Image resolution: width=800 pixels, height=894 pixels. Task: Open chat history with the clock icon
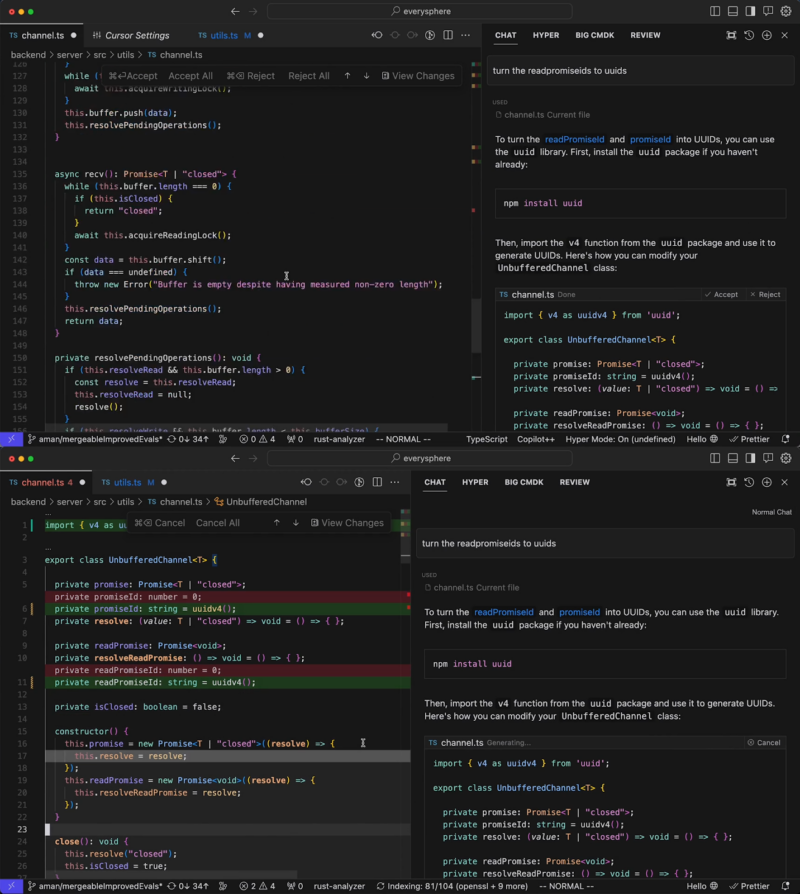tap(748, 34)
